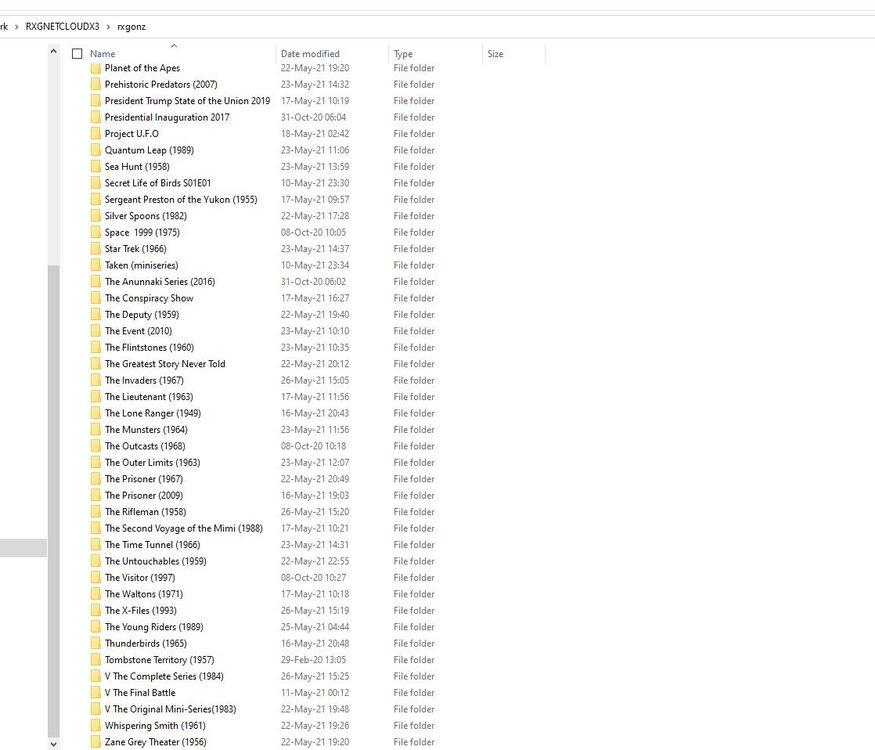The height and width of the screenshot is (750, 875).
Task: Select The Anunnaki Series (2016) folder icon
Action: pyautogui.click(x=96, y=282)
